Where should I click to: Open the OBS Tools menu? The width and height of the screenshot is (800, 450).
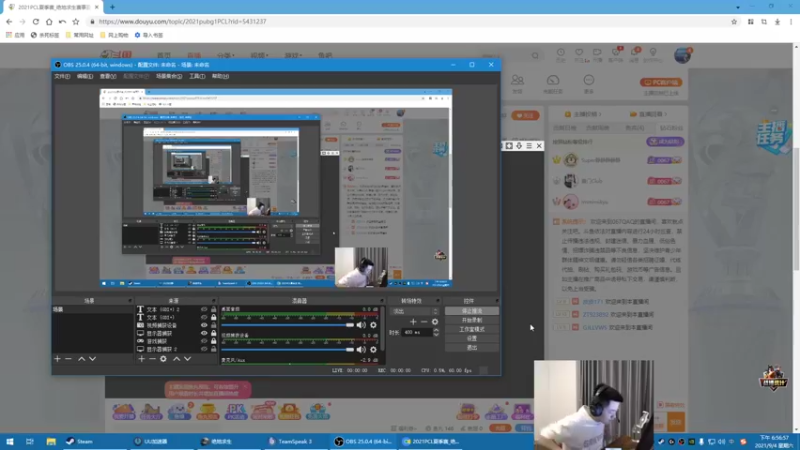tap(197, 76)
